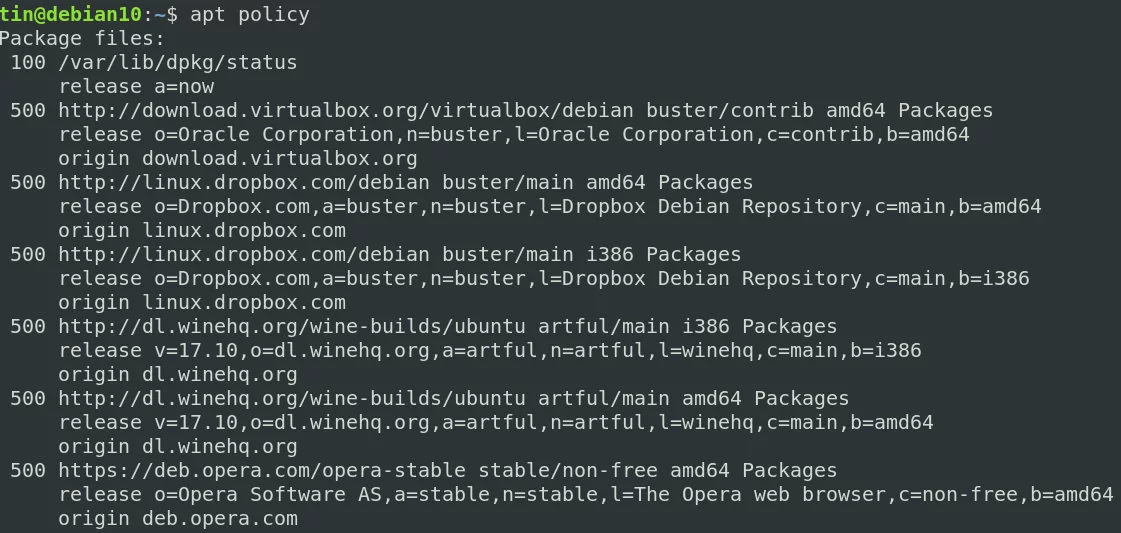
Task: Click the 'apt policy' command text
Action: pyautogui.click(x=250, y=15)
